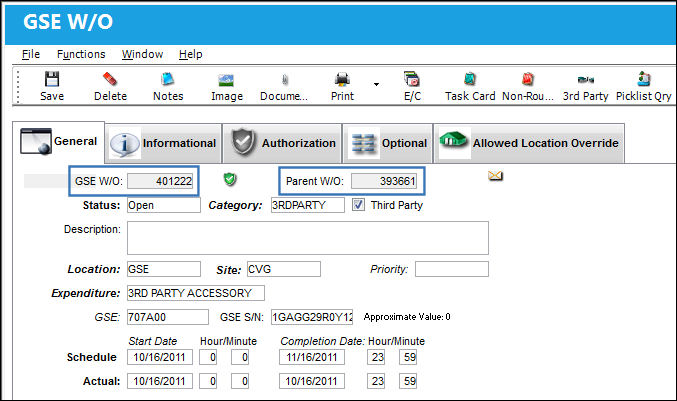This screenshot has width=677, height=401.
Task: Click the Site field CVG
Action: [x=284, y=269]
